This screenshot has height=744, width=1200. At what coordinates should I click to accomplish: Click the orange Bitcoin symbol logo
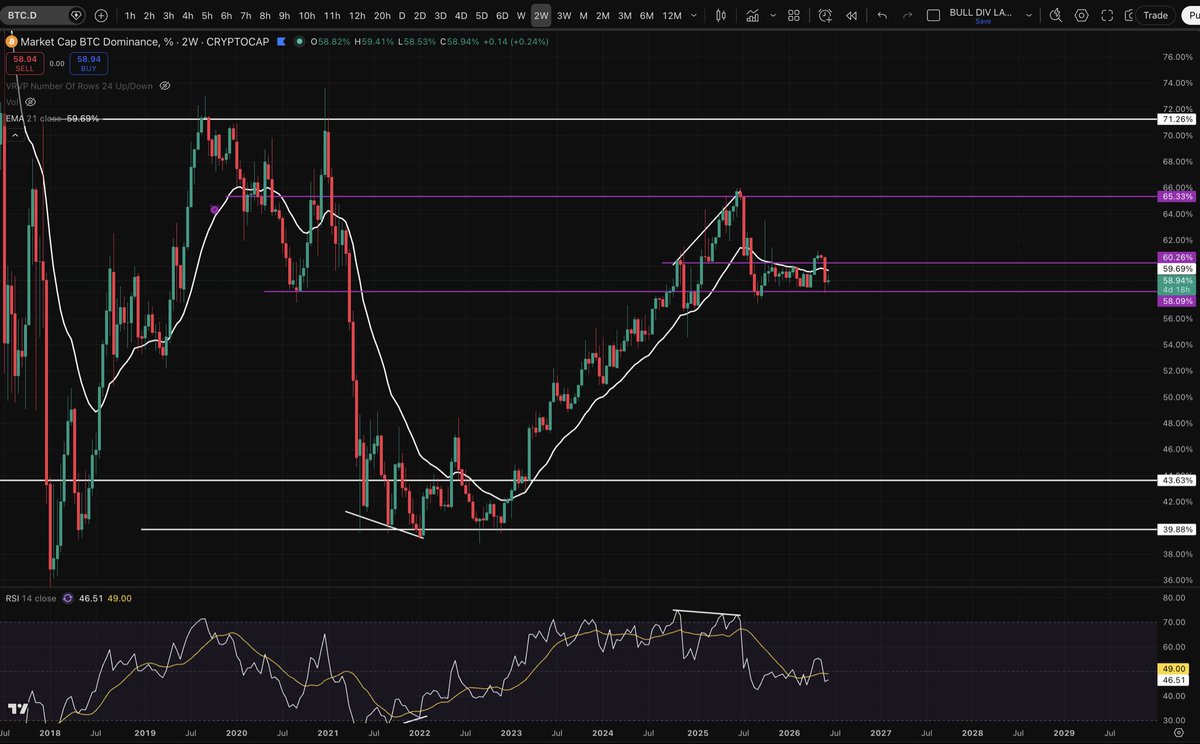(x=11, y=41)
